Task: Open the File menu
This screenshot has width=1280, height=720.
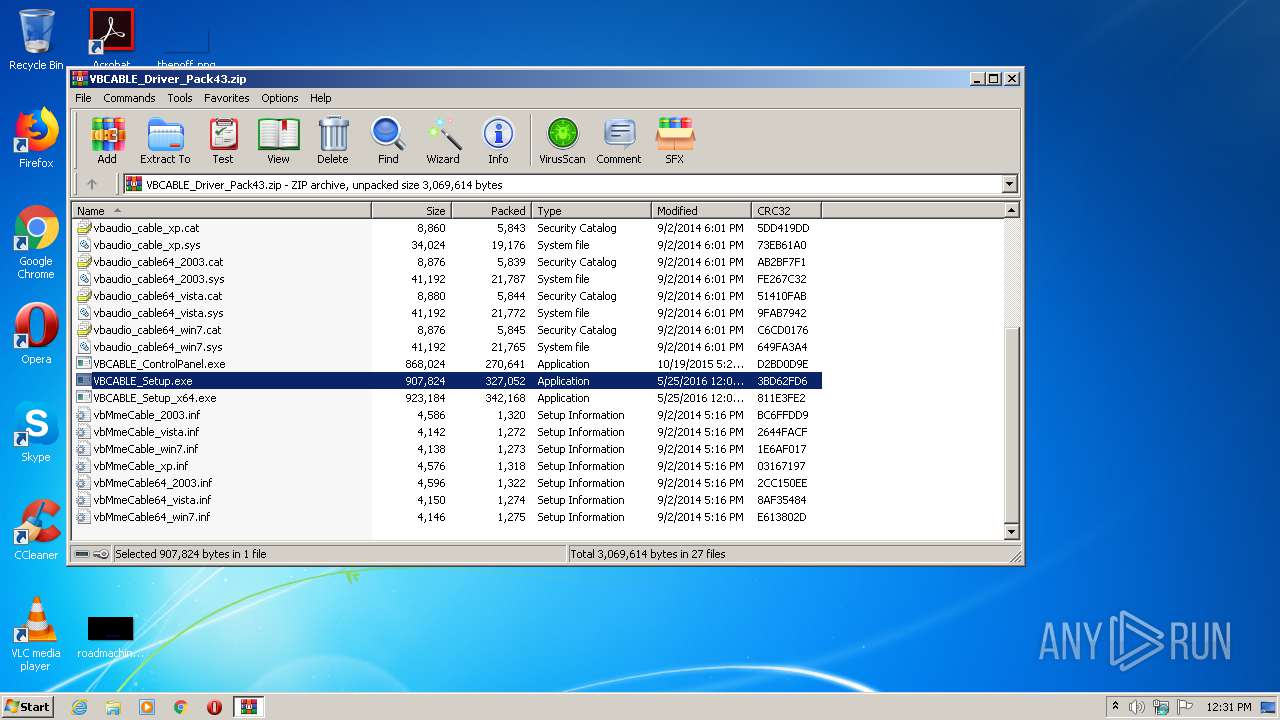Action: [x=83, y=98]
